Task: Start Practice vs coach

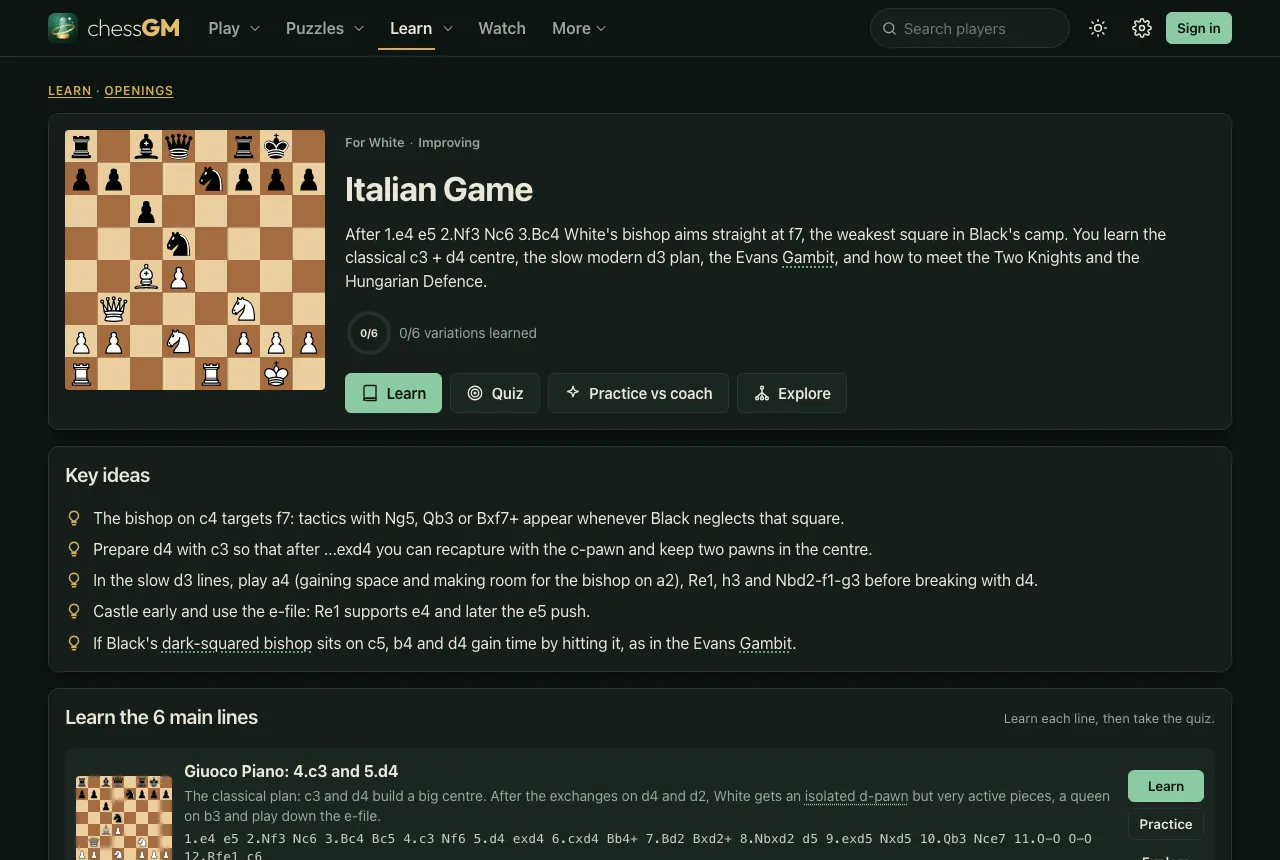Action: click(638, 393)
